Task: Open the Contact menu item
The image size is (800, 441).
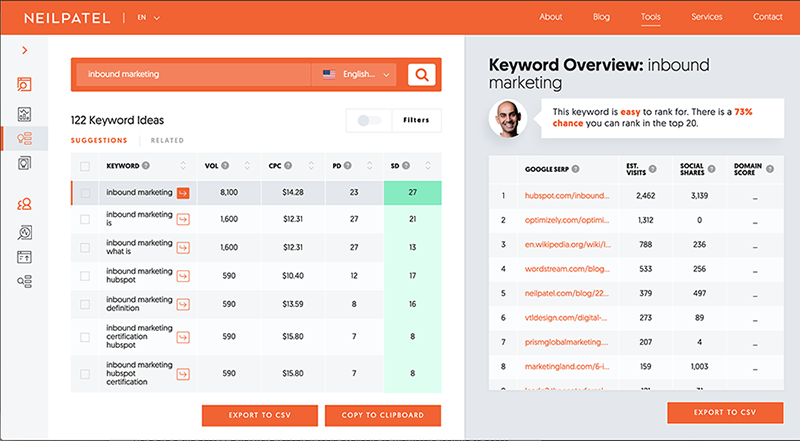Action: point(768,17)
